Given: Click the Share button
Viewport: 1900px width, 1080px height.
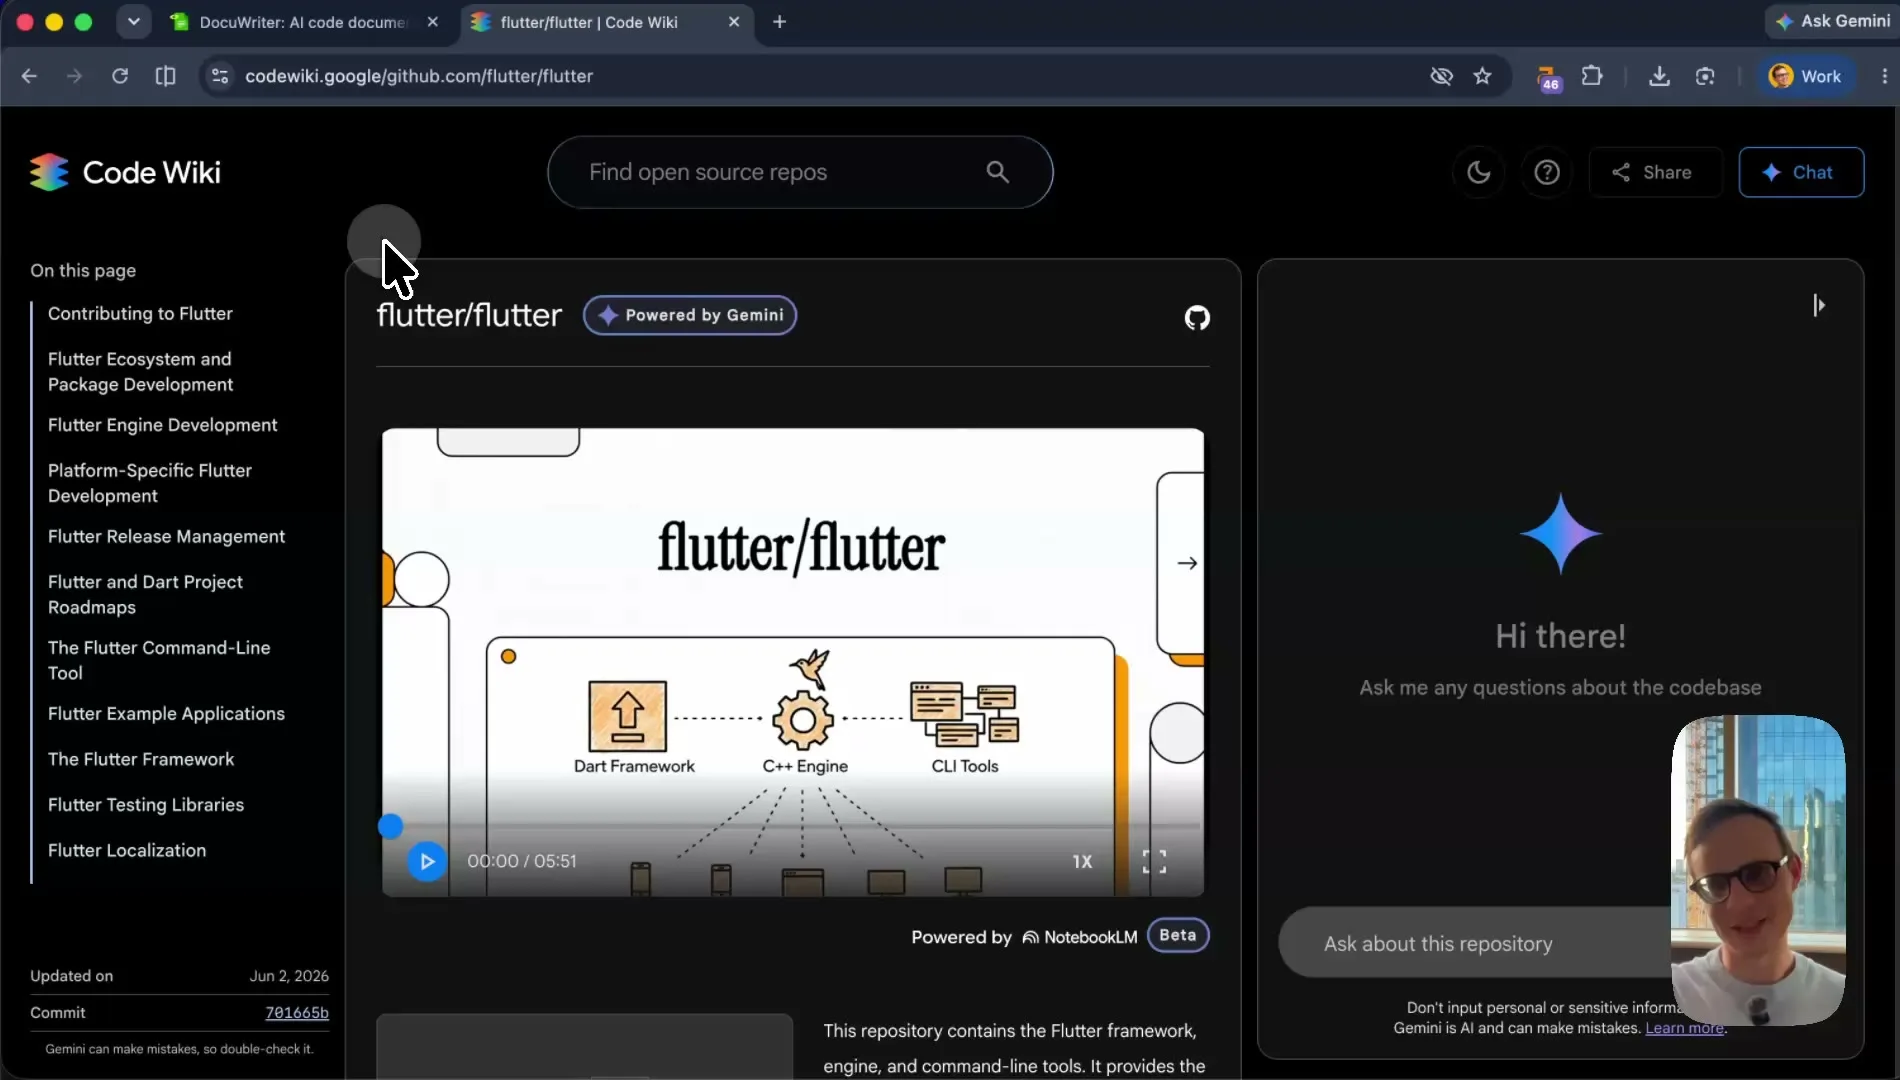Looking at the screenshot, I should tap(1655, 172).
